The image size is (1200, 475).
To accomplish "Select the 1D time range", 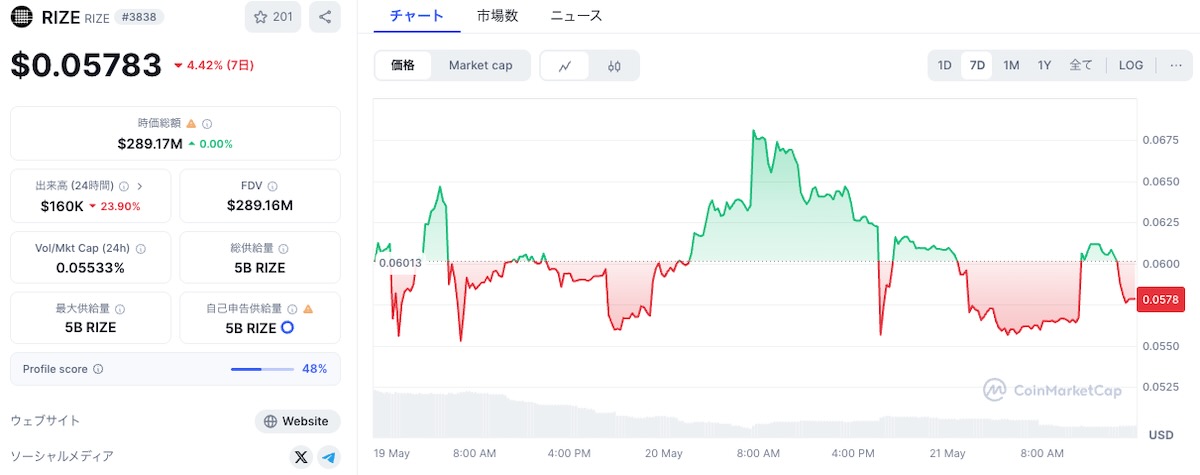I will 944,65.
